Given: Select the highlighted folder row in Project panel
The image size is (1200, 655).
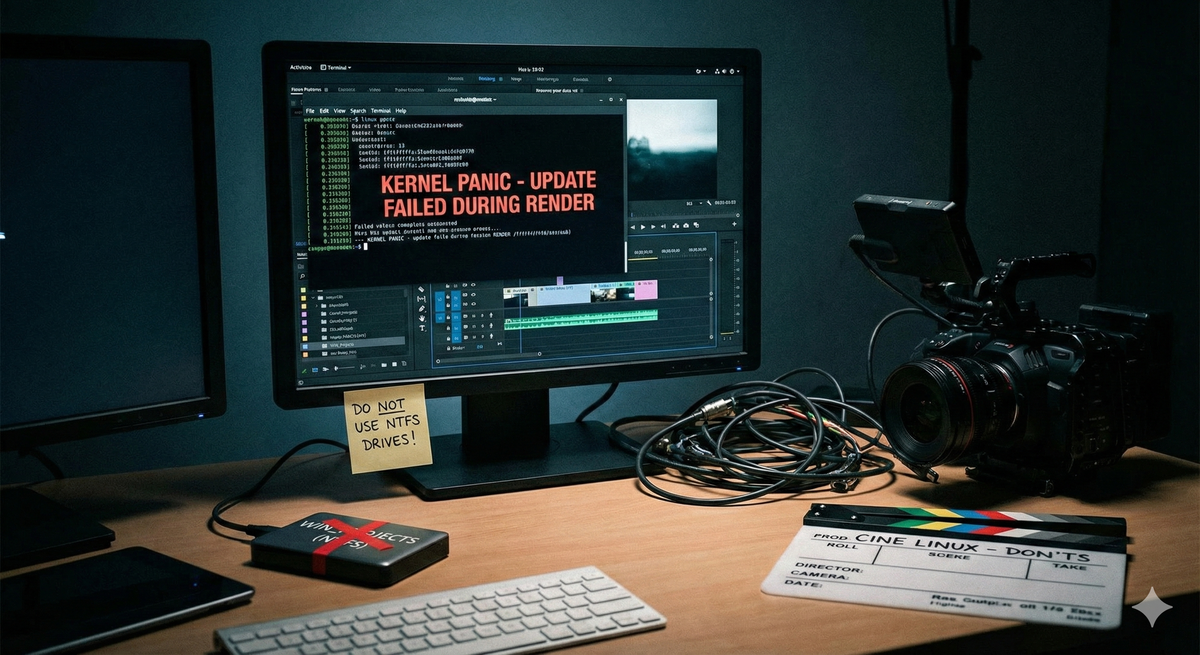Looking at the screenshot, I should [353, 345].
